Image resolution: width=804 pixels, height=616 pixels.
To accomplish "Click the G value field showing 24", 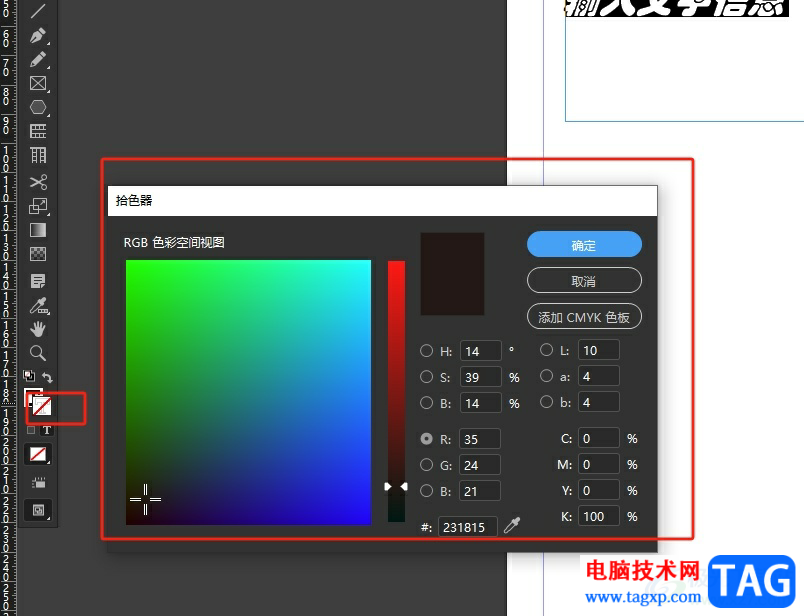I will 480,465.
